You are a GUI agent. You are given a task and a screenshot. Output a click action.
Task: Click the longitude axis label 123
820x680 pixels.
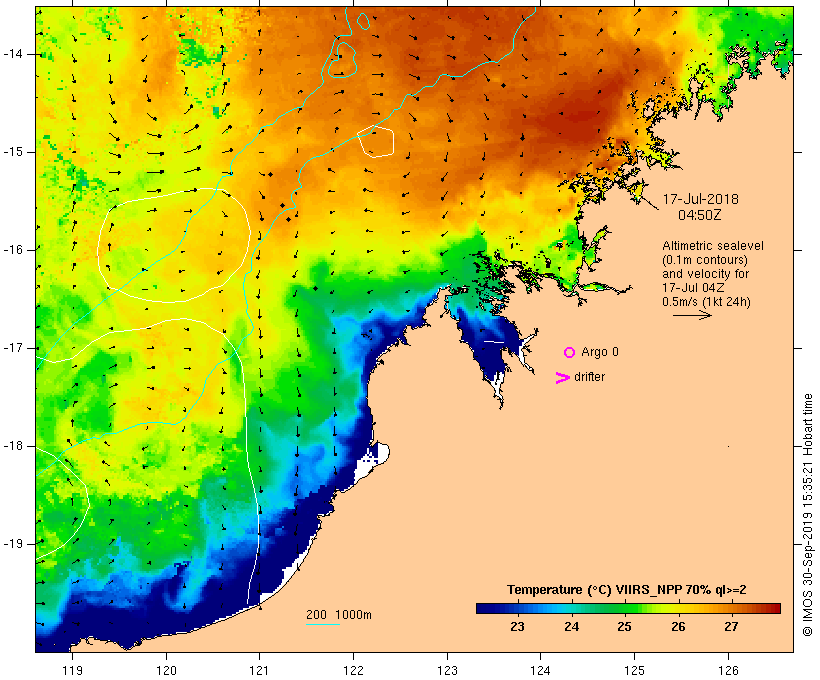click(x=447, y=670)
